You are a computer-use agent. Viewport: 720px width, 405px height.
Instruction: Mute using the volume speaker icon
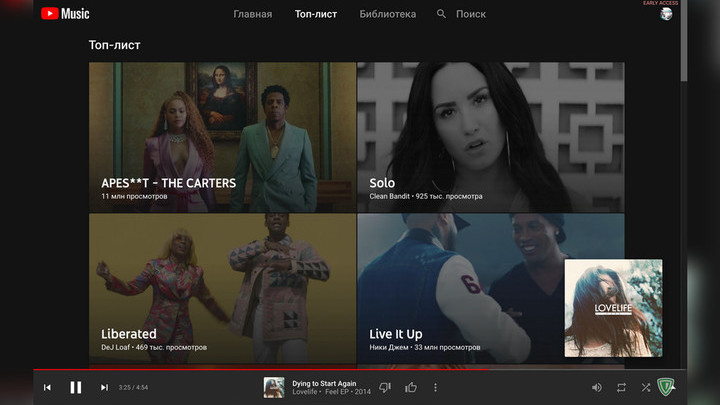(x=596, y=388)
